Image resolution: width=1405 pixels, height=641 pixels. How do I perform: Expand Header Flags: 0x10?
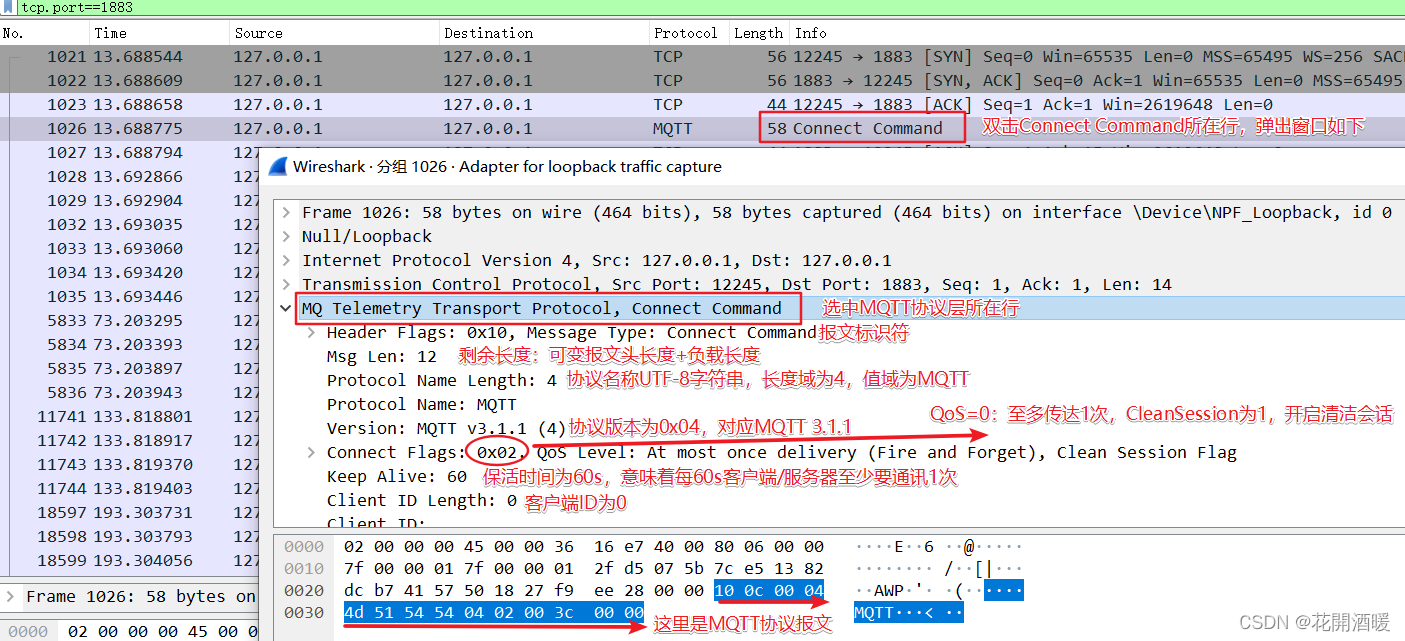[309, 332]
